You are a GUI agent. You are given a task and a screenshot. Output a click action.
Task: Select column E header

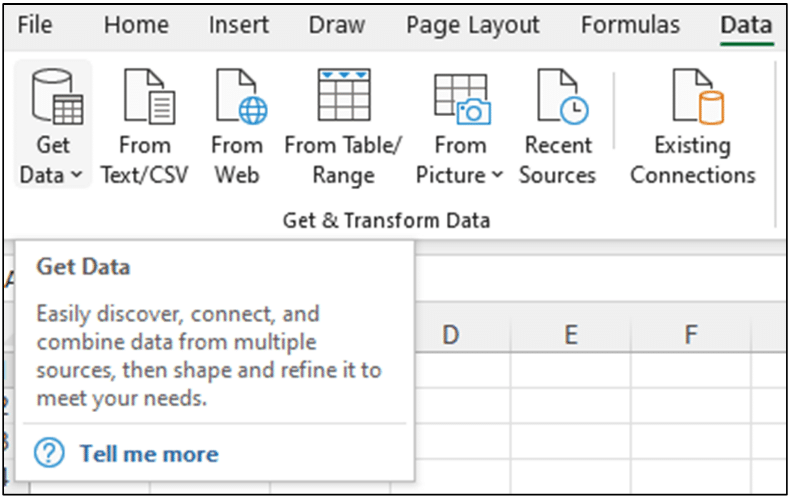coord(570,335)
